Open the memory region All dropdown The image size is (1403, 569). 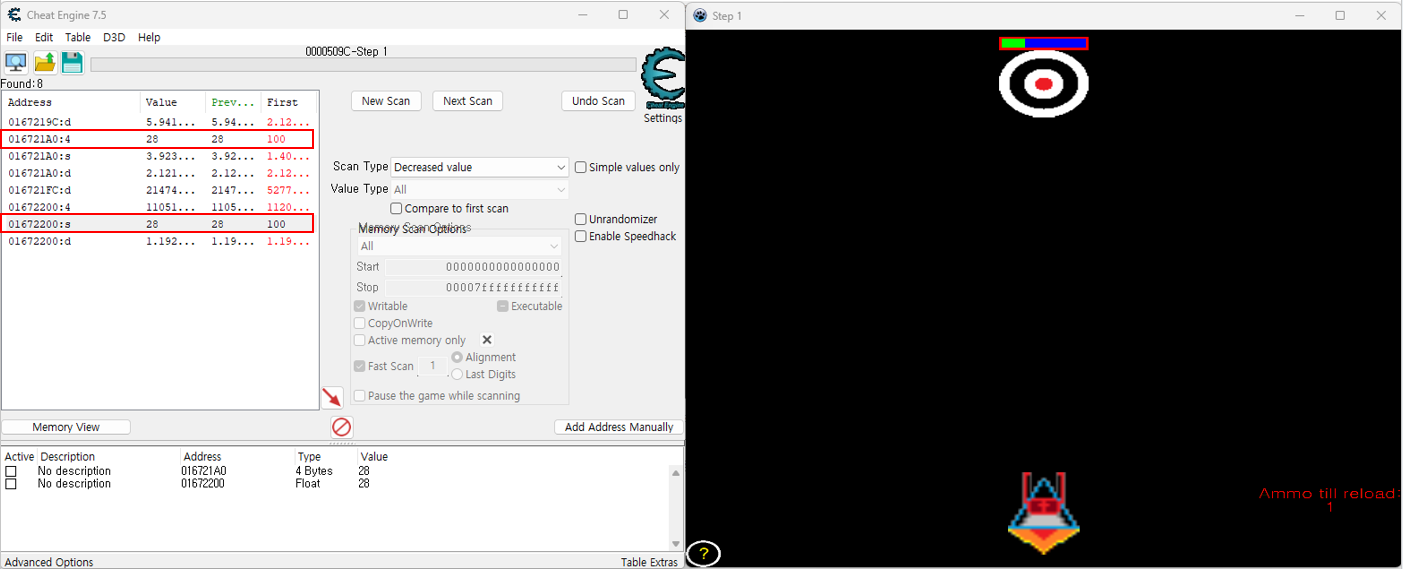(459, 246)
